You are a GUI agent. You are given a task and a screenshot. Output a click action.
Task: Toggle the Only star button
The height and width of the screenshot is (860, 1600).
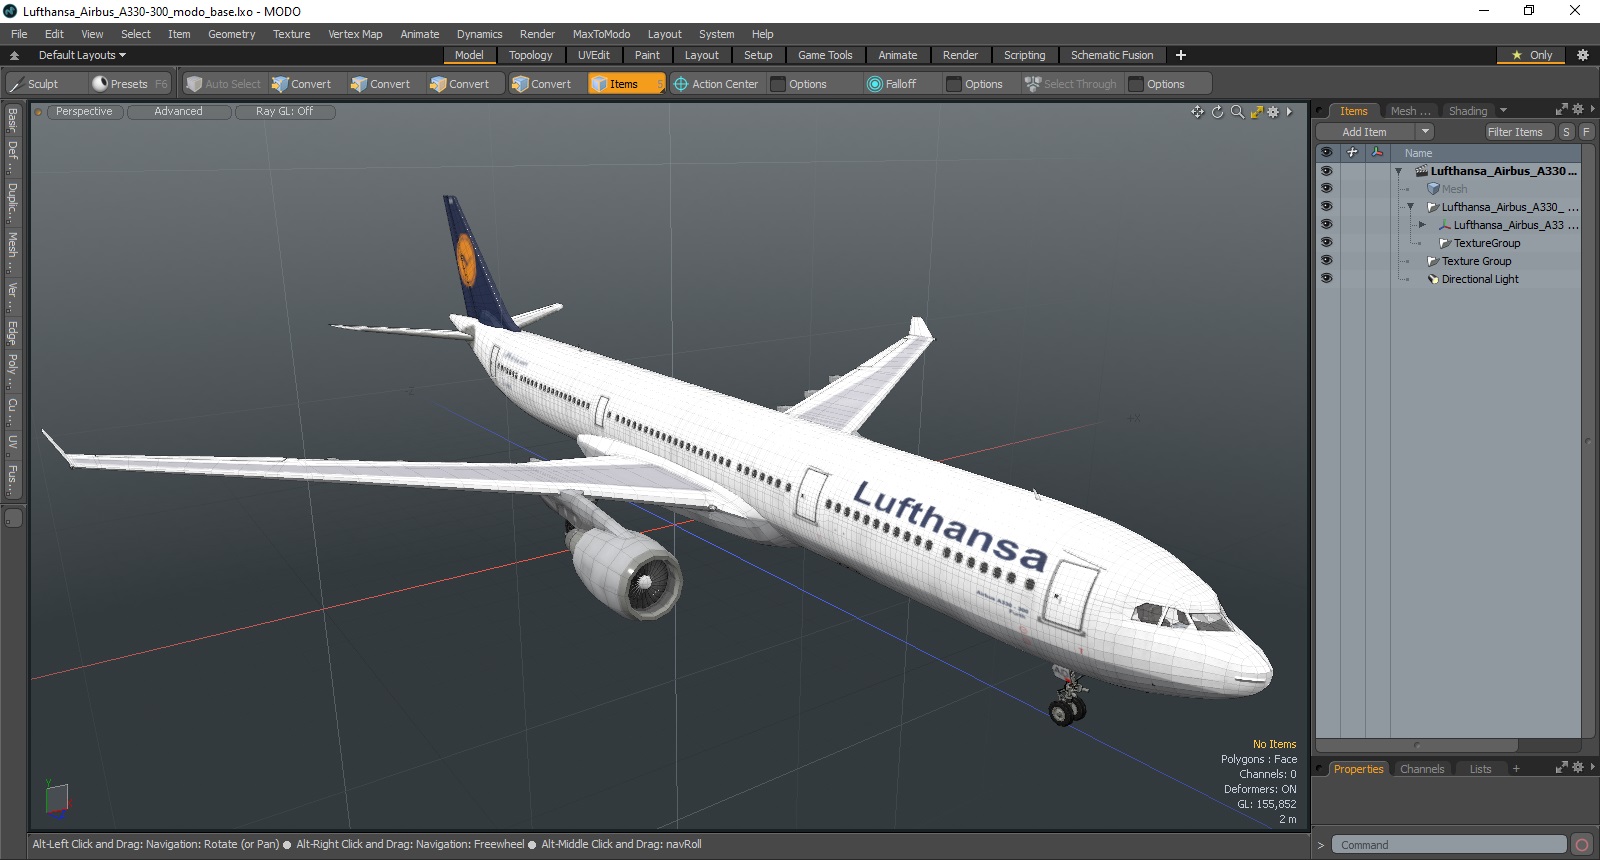tap(1533, 55)
